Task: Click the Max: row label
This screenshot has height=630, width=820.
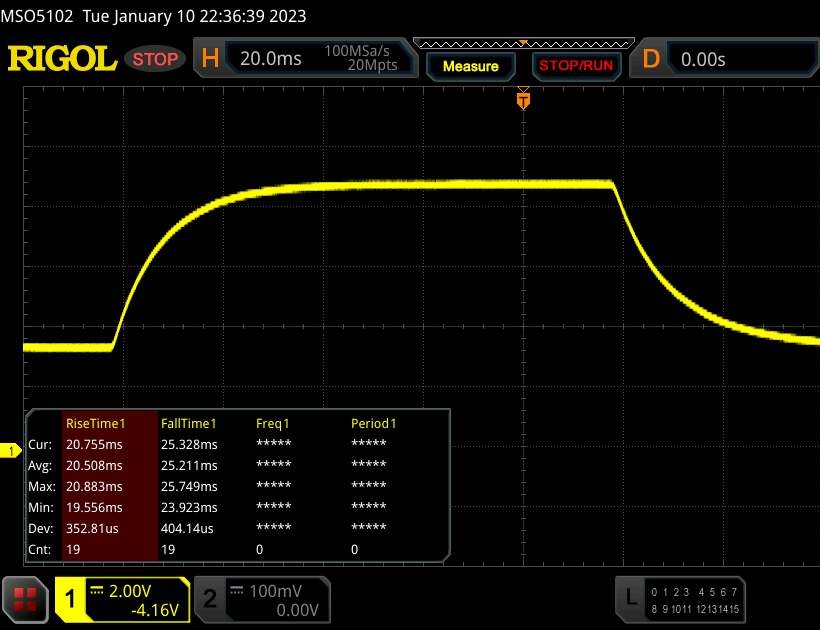Action: [x=42, y=486]
